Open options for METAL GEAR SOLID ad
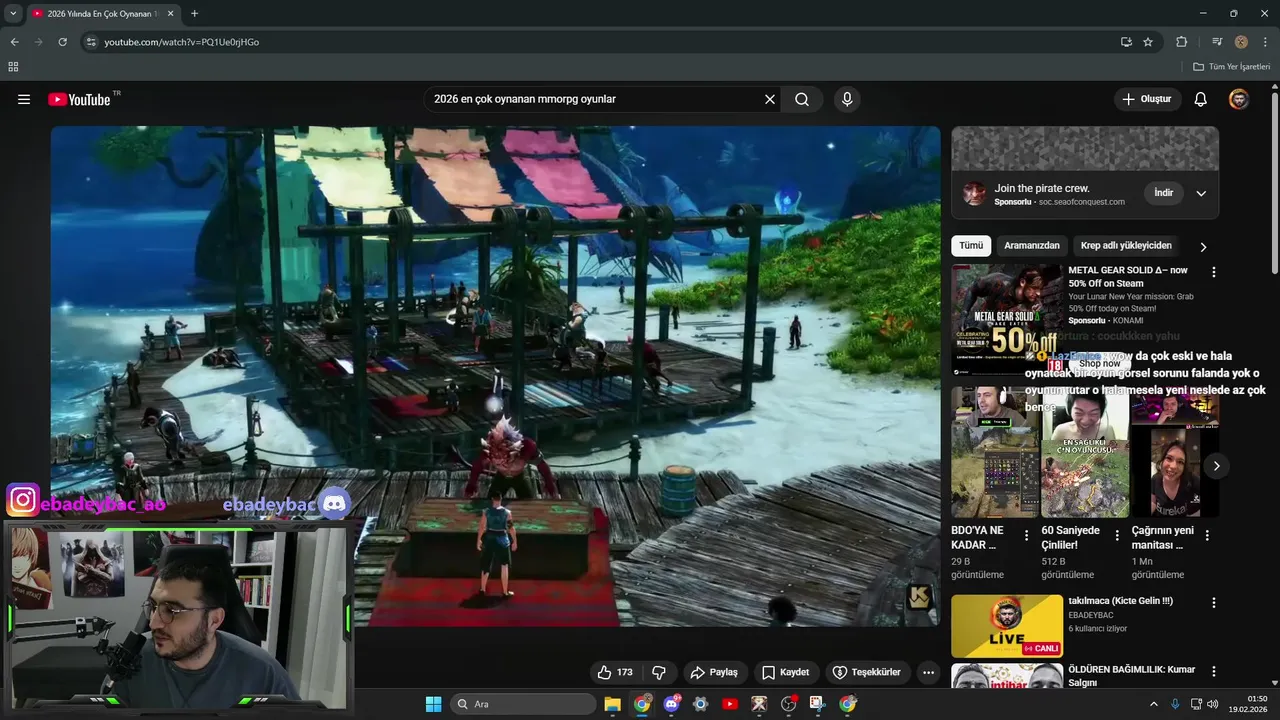The image size is (1280, 720). click(x=1214, y=272)
